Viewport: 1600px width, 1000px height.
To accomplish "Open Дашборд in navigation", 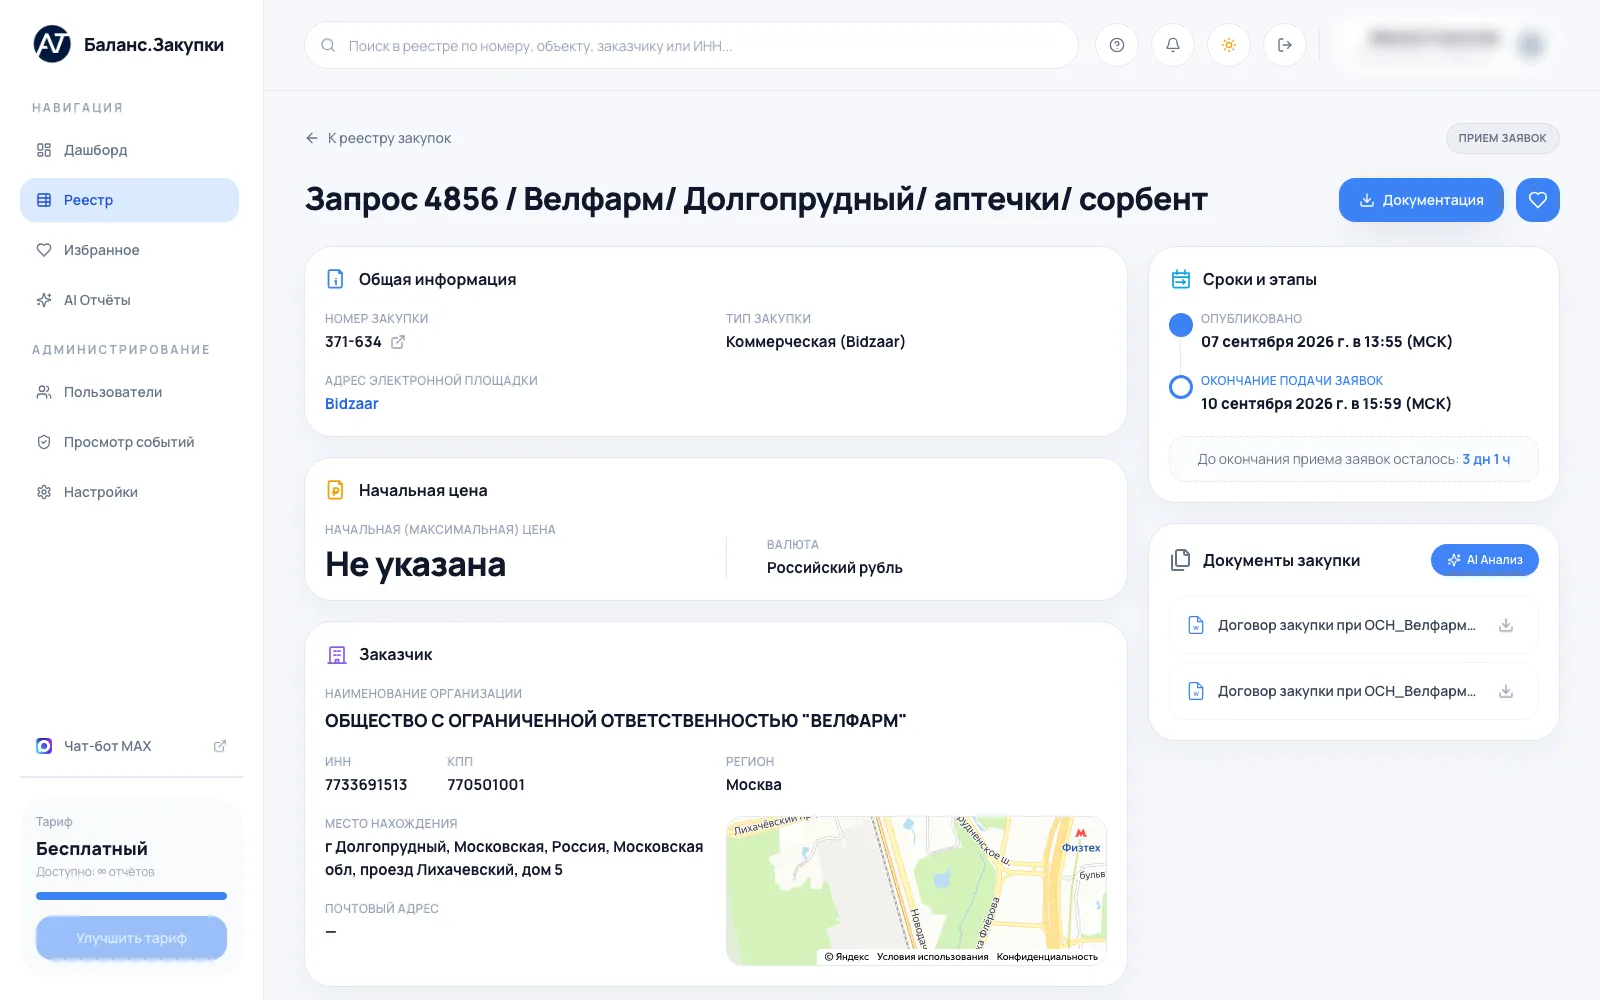I will (x=129, y=150).
